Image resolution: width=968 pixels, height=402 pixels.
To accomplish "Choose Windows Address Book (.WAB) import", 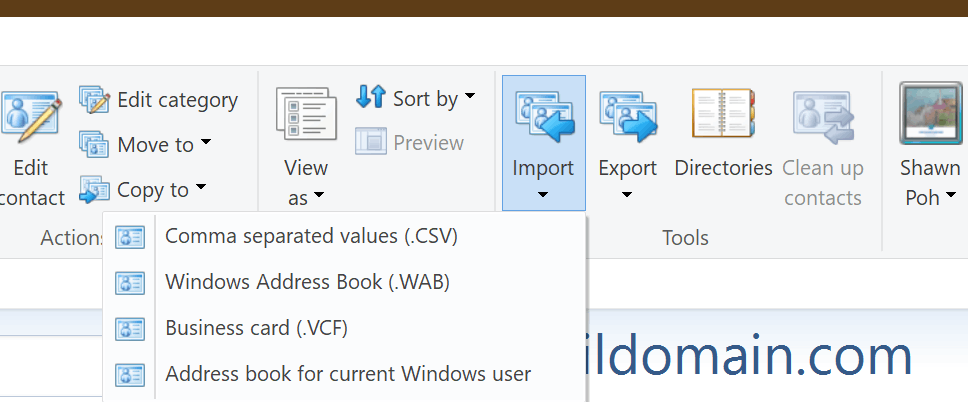I will [344, 282].
